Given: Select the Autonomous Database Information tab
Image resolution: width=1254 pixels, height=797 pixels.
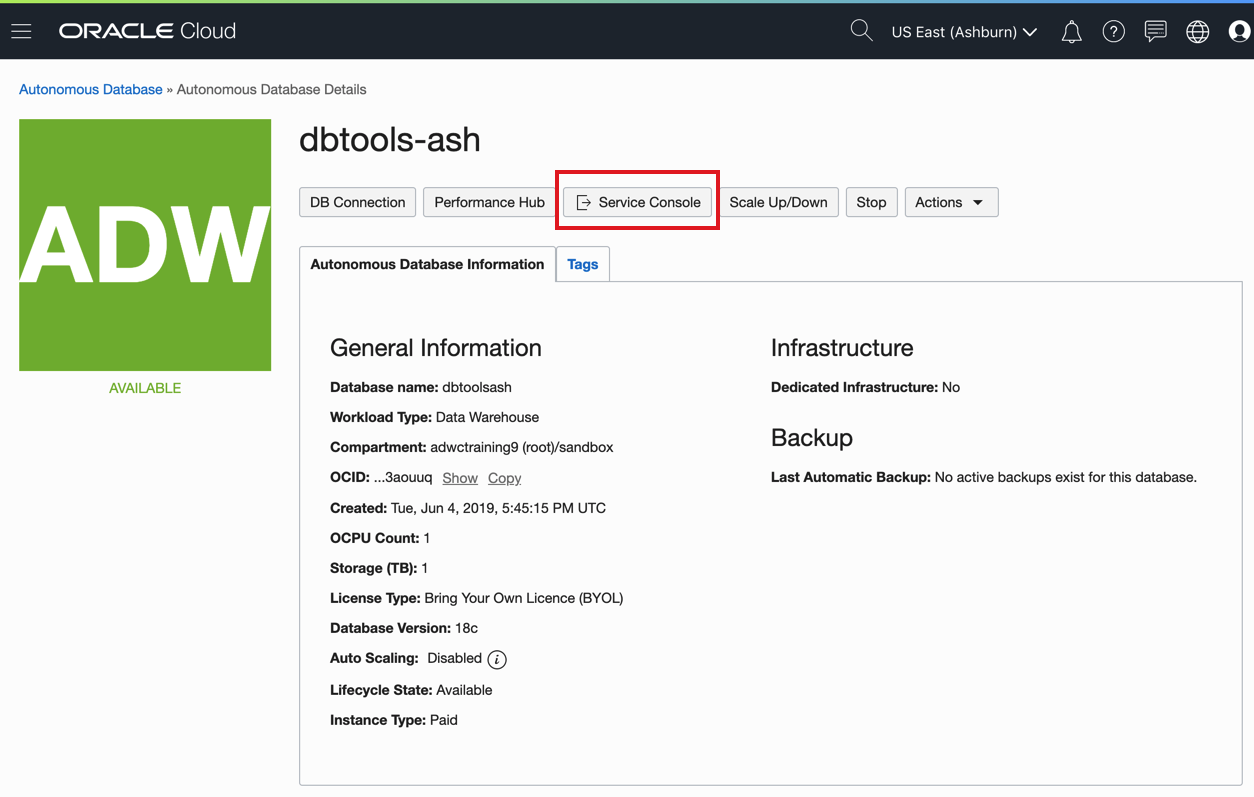Looking at the screenshot, I should pos(427,264).
